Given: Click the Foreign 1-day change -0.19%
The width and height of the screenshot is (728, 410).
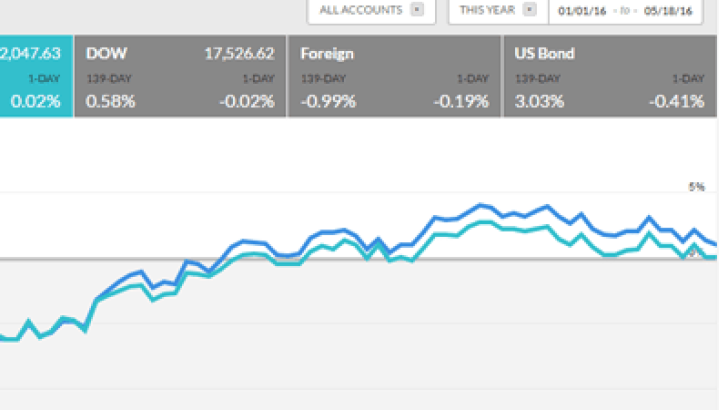Looking at the screenshot, I should pyautogui.click(x=461, y=101).
